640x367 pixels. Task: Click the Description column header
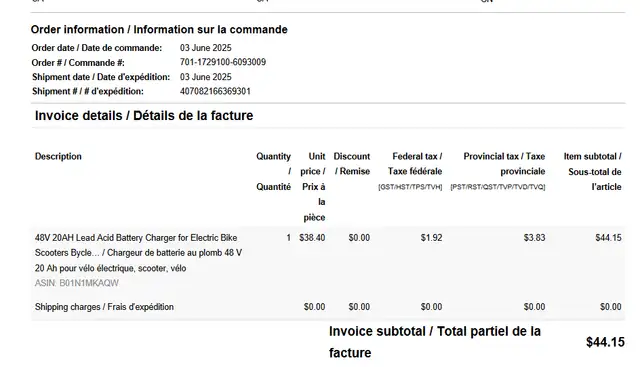pos(58,156)
